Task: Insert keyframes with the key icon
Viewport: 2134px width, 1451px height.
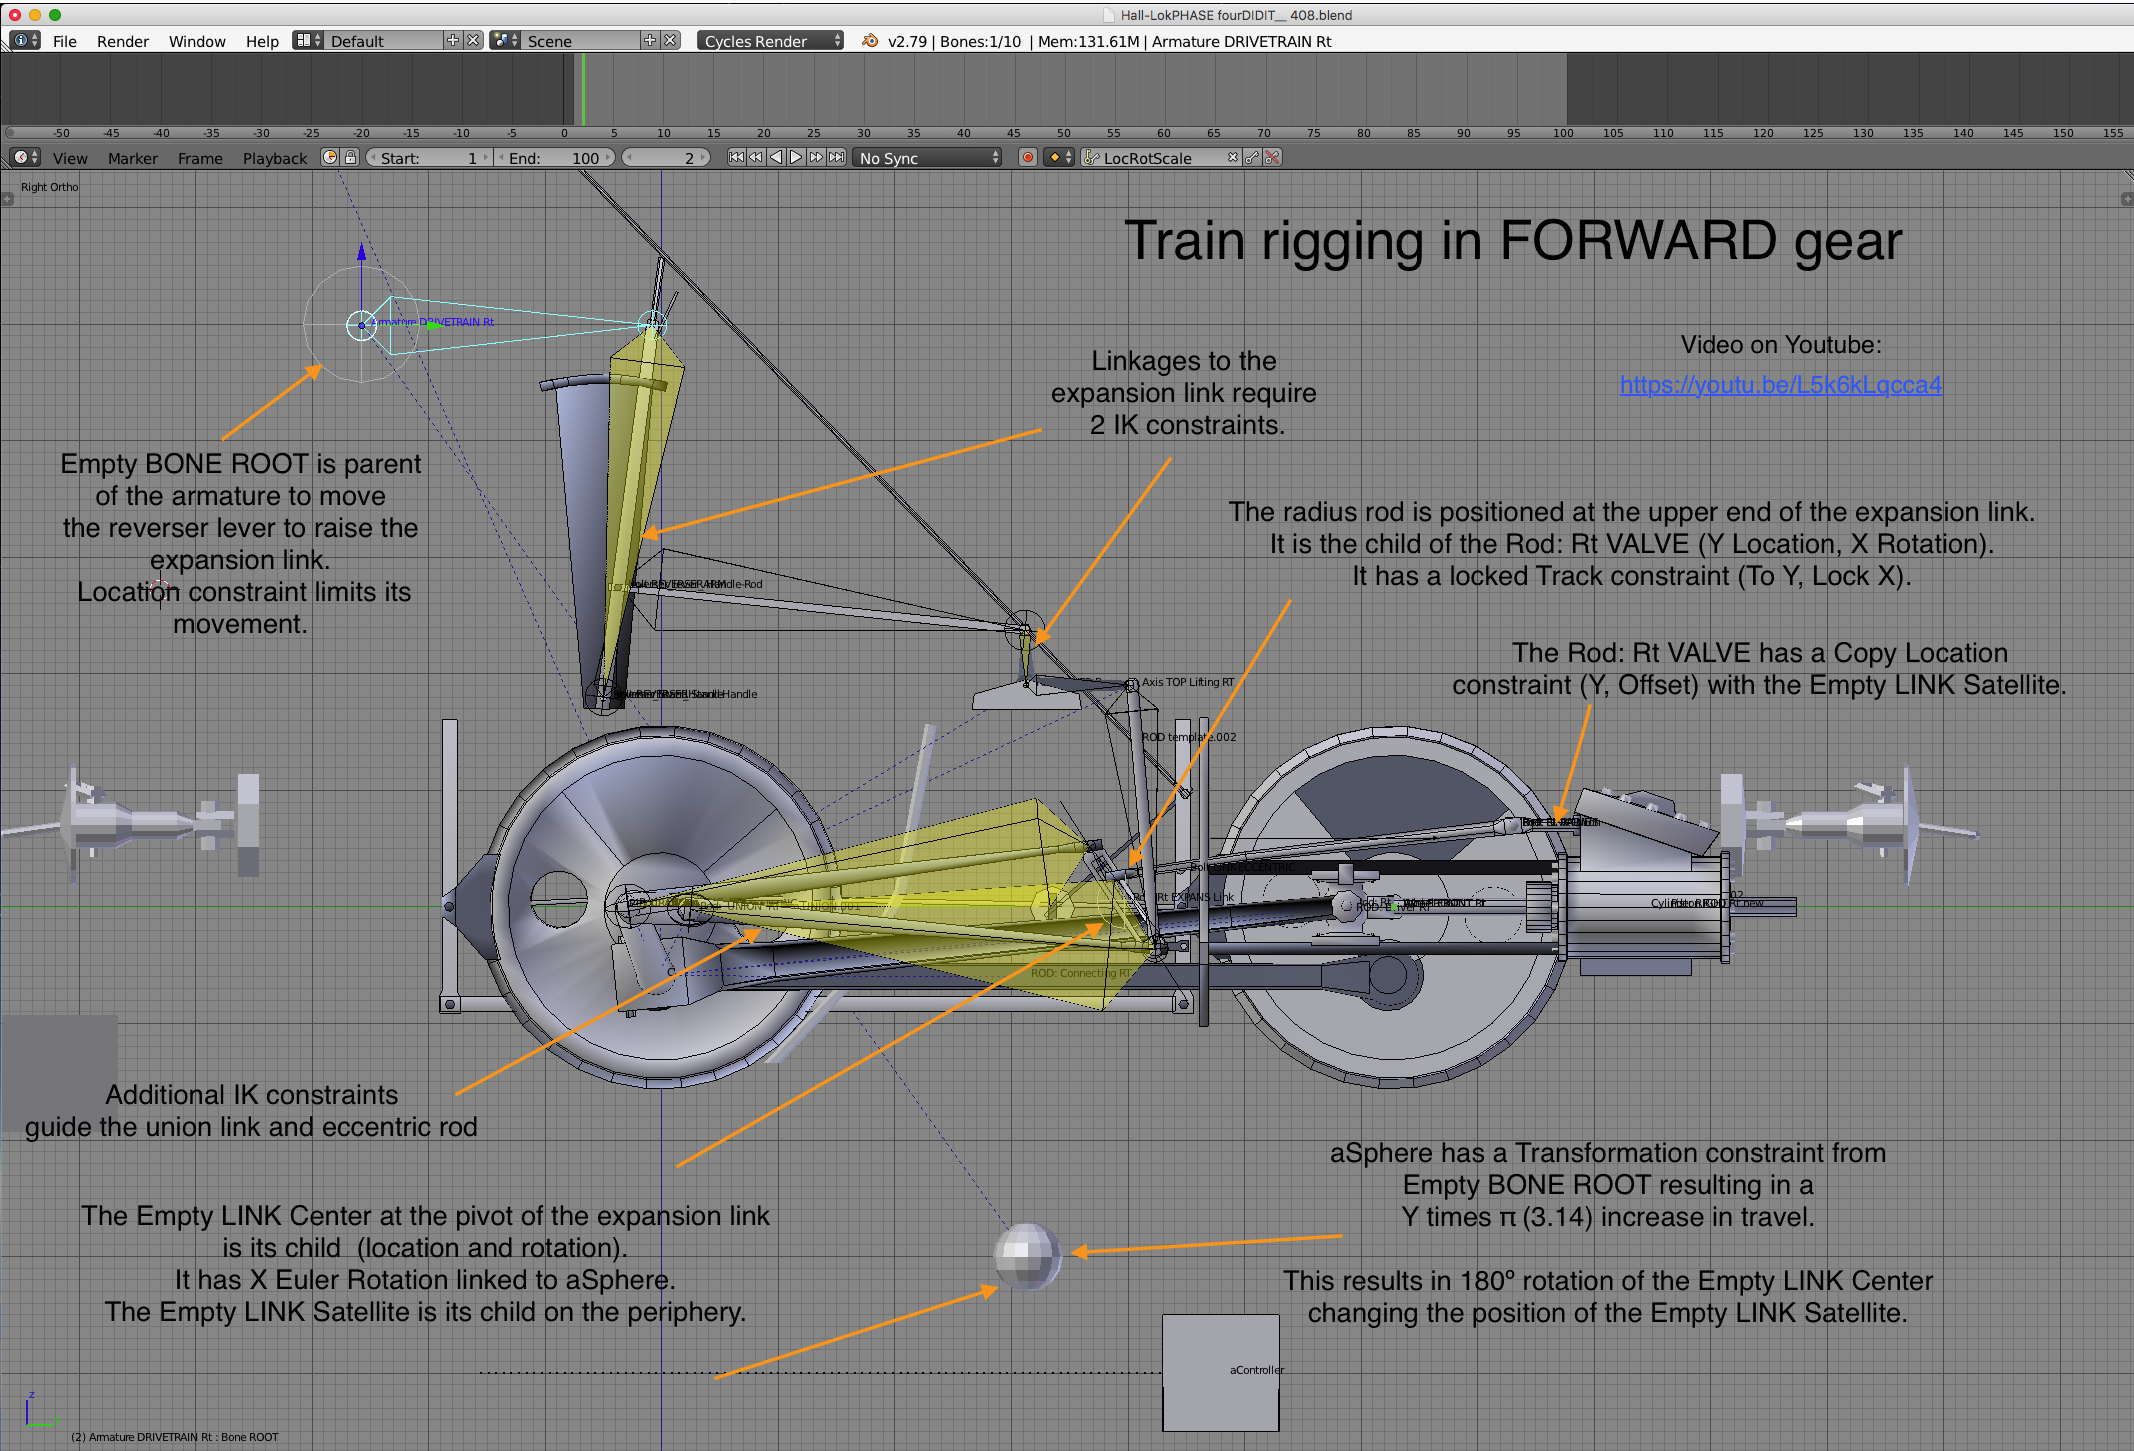Action: tap(1252, 158)
